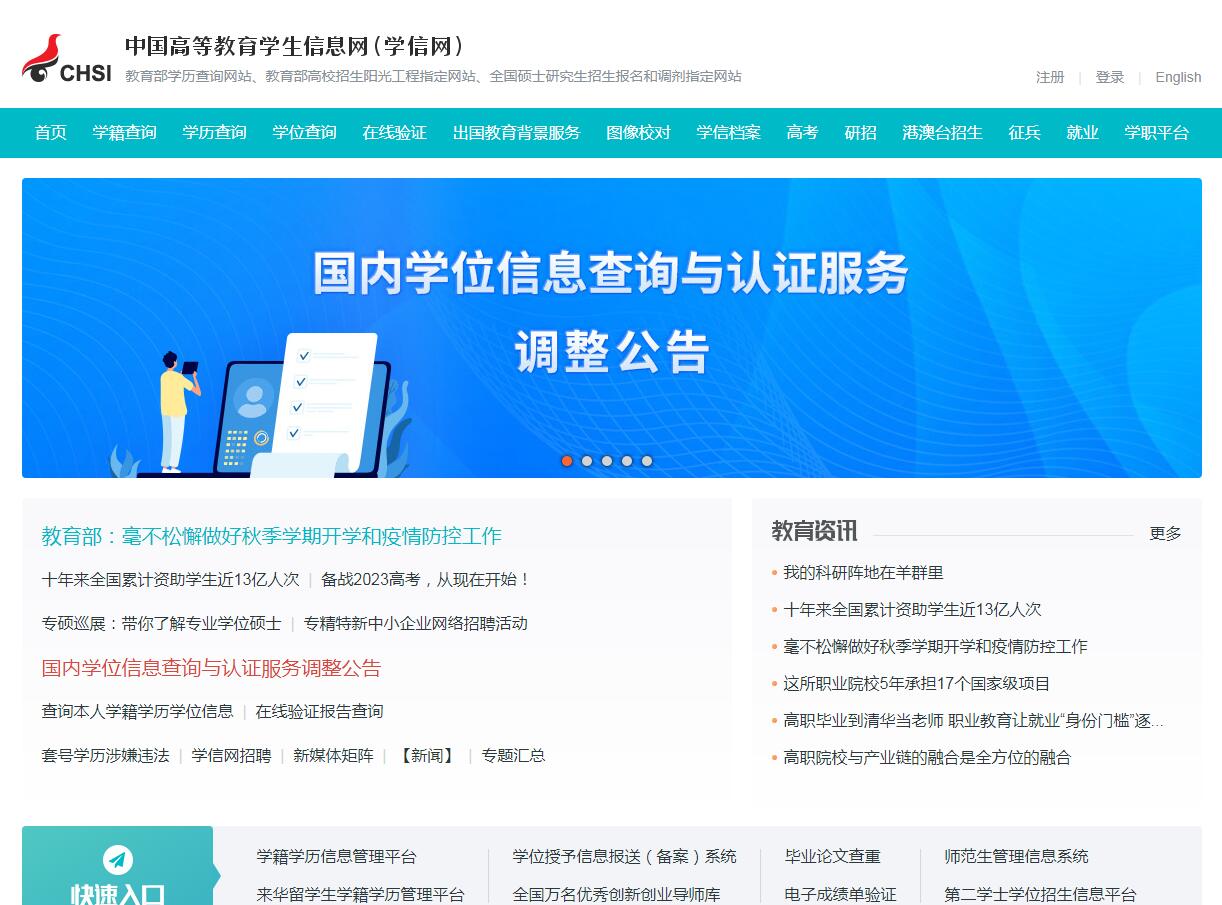Open 国内学位信息查询与认证服务调整公告 notice
This screenshot has width=1222, height=905.
(210, 667)
